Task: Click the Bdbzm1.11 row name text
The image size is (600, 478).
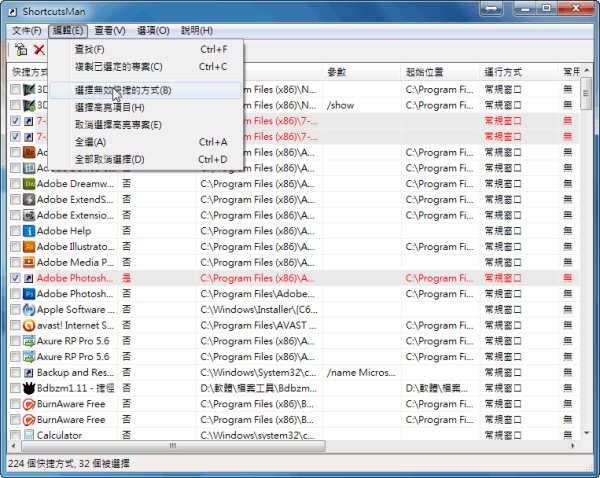Action: (x=75, y=388)
